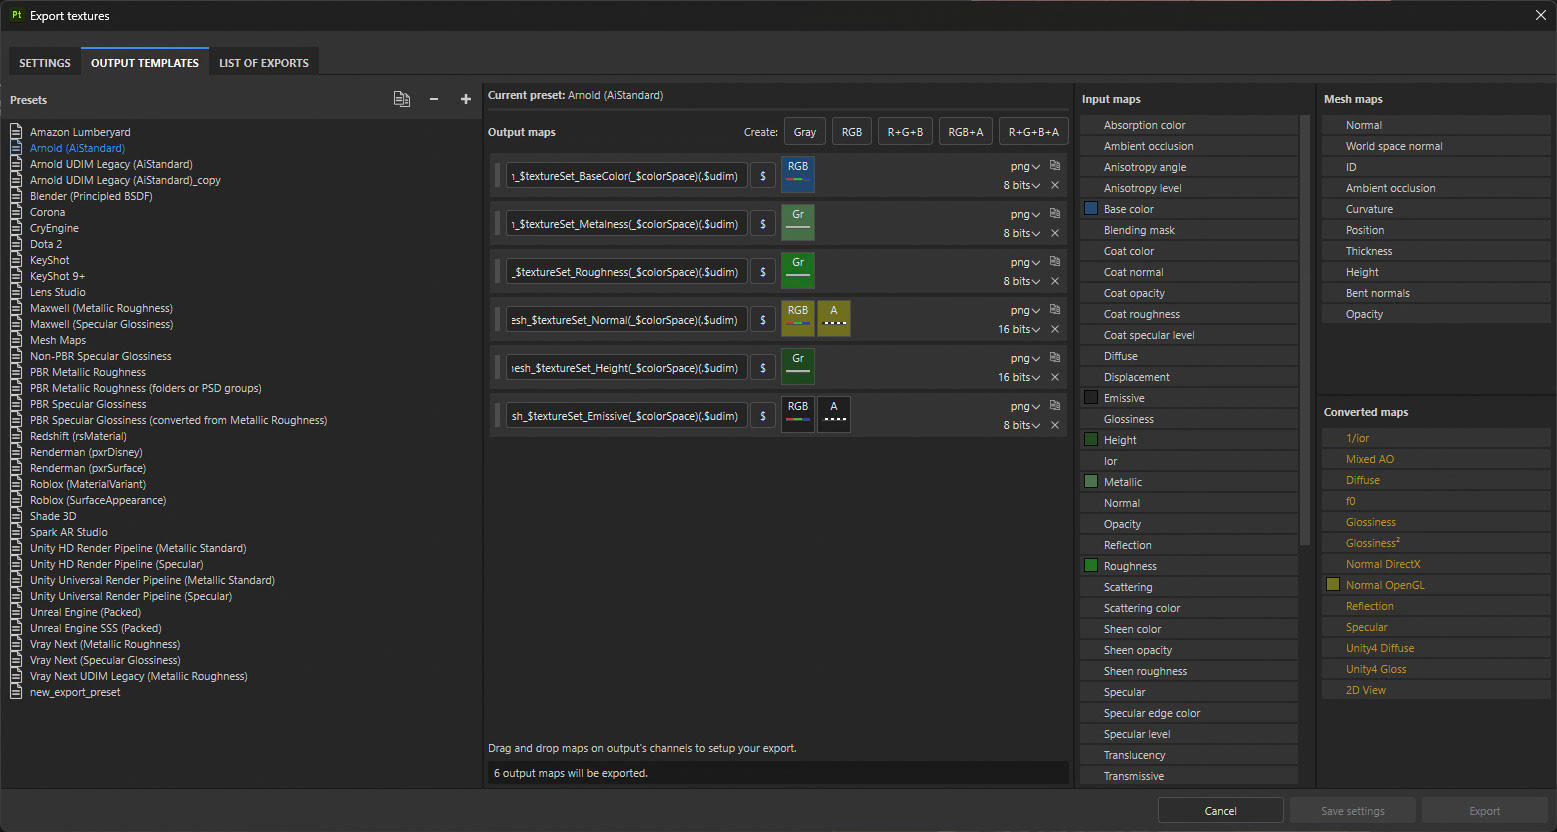The height and width of the screenshot is (832, 1557).
Task: Open the $ variable menu for BaseColor output
Action: coord(763,176)
